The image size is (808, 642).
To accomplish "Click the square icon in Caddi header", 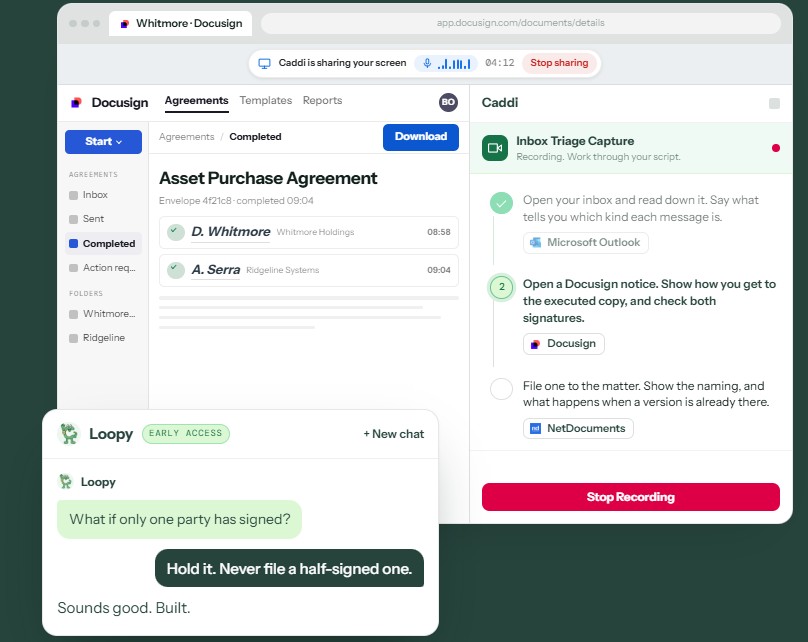I will coord(774,103).
